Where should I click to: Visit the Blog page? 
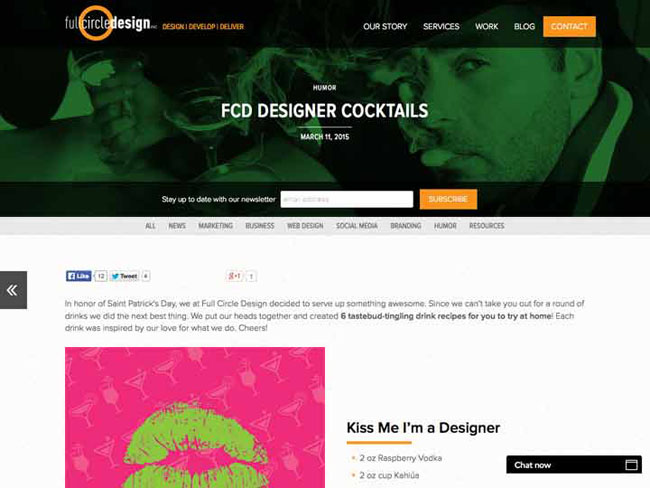[x=524, y=27]
